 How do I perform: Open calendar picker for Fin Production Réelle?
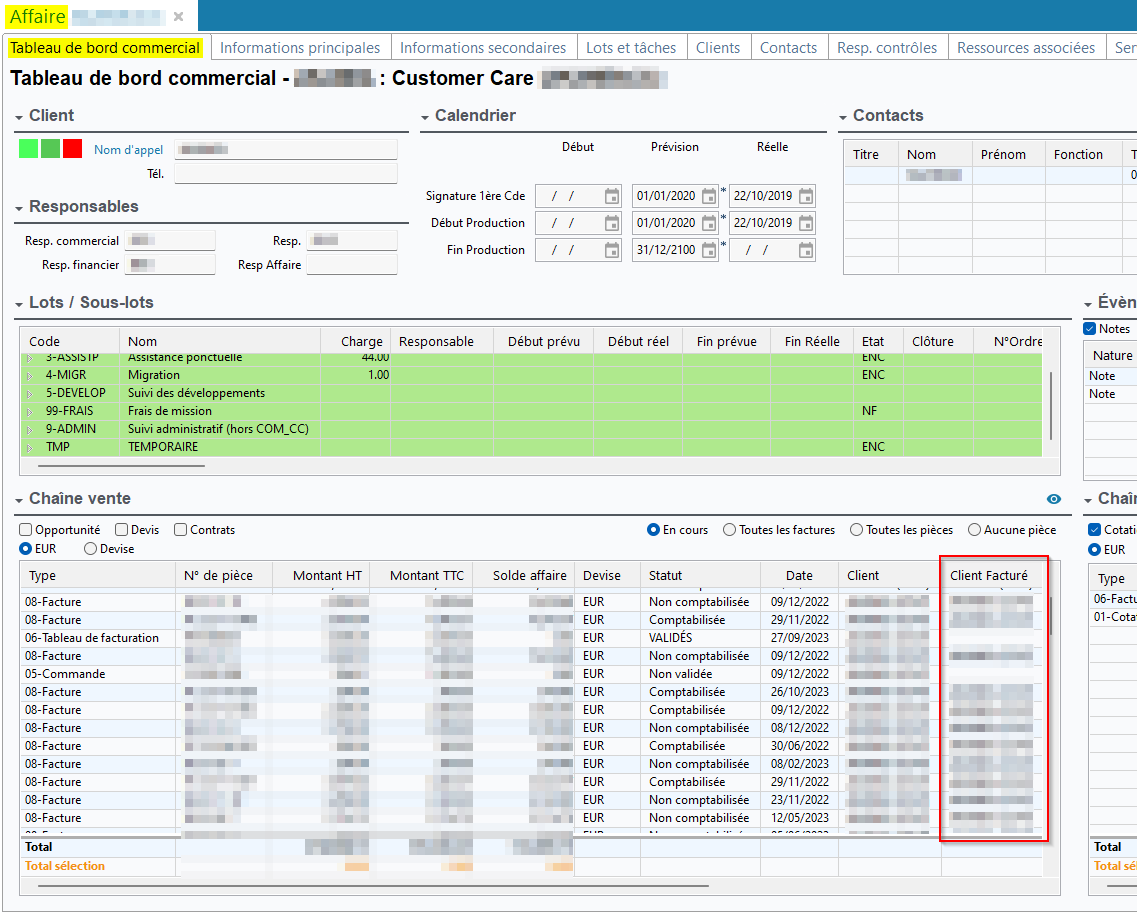pos(806,250)
